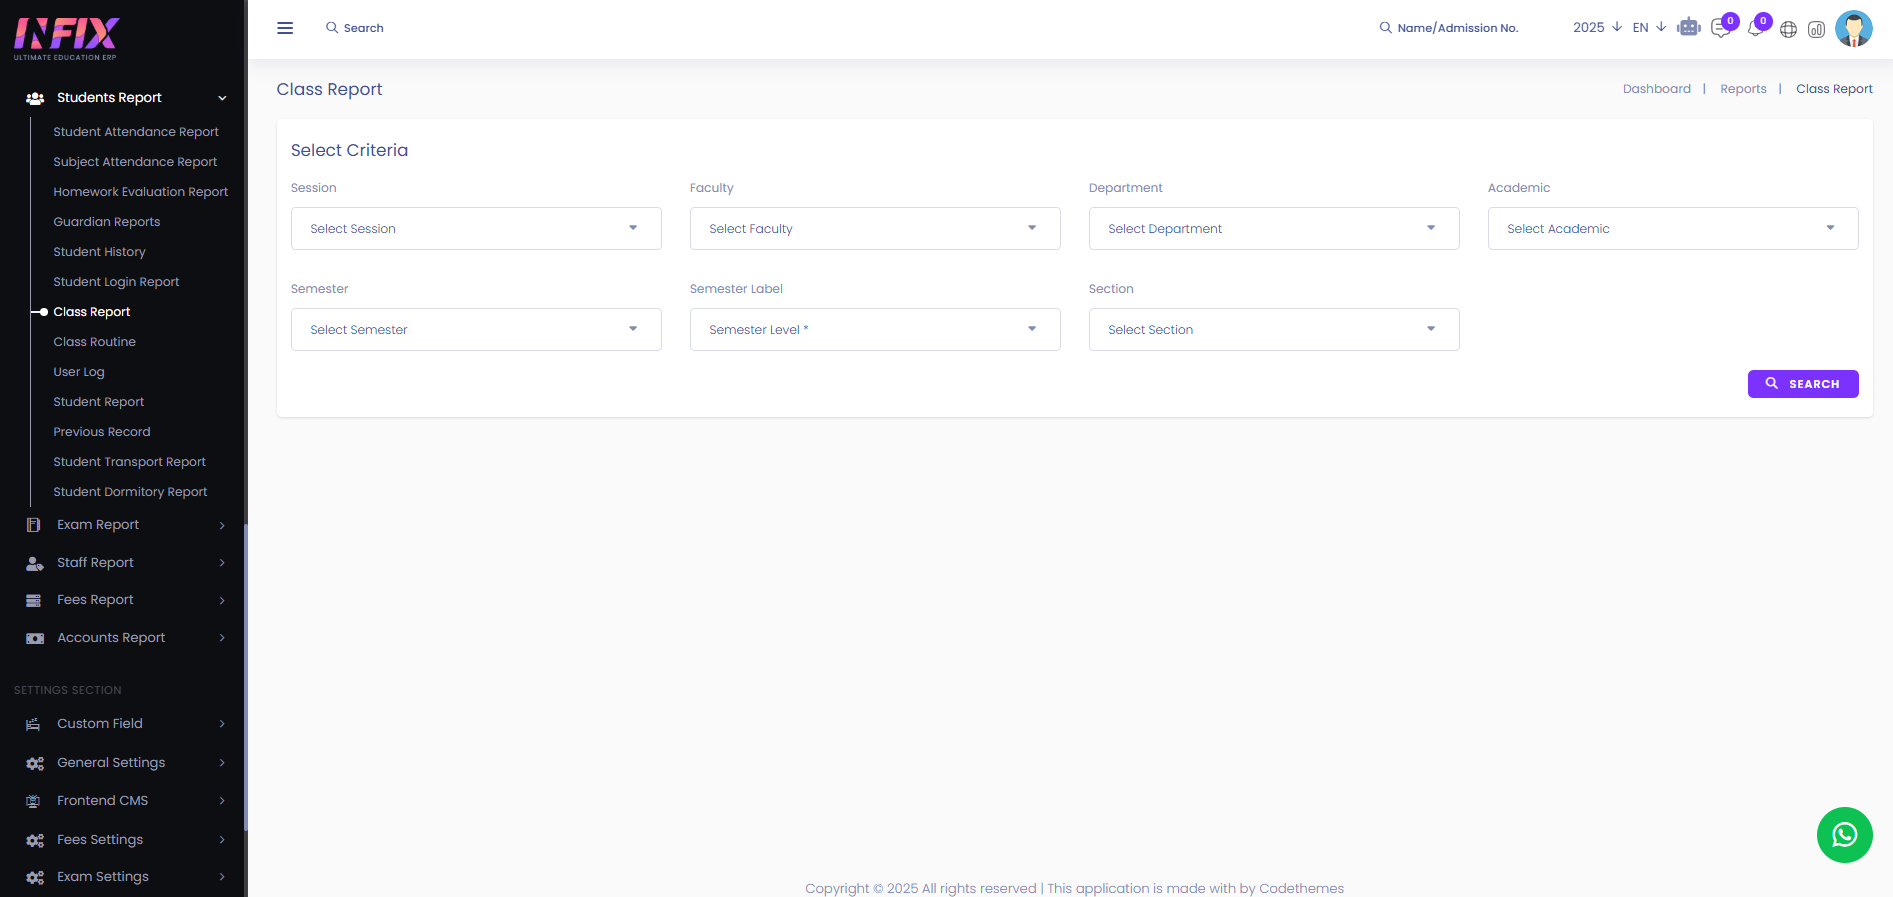Screen dimensions: 1893x897
Task: Click the Custom Field sidebar icon
Action: (33, 724)
